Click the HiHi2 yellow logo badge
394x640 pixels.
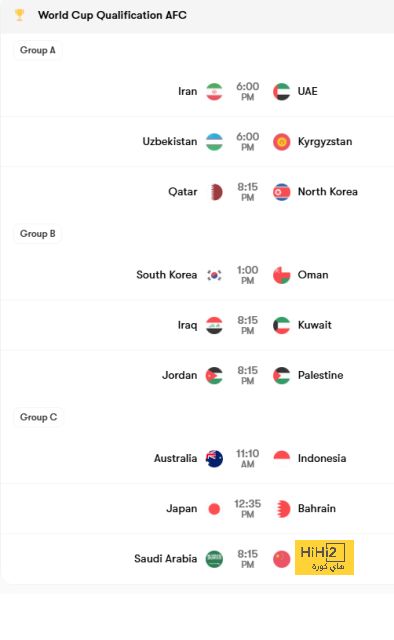(x=325, y=558)
